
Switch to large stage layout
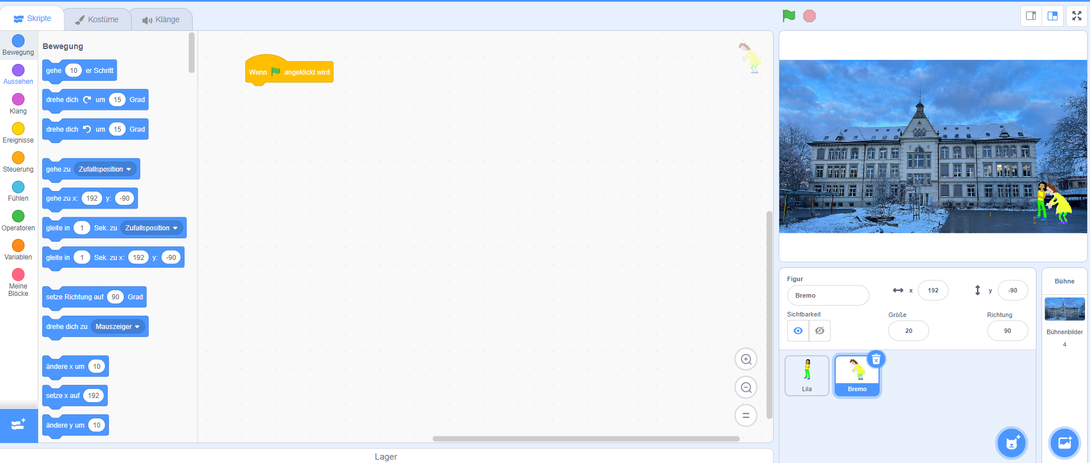coord(1052,16)
